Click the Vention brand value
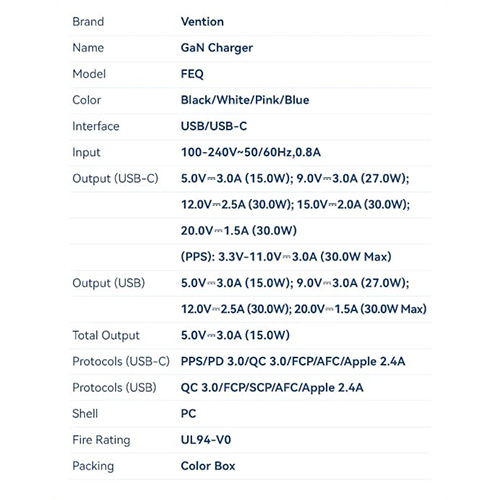This screenshot has width=500, height=500. (x=202, y=22)
